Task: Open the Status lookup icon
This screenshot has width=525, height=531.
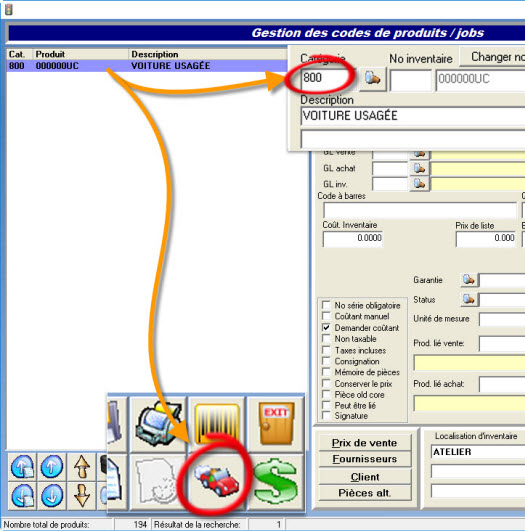Action: click(x=469, y=299)
